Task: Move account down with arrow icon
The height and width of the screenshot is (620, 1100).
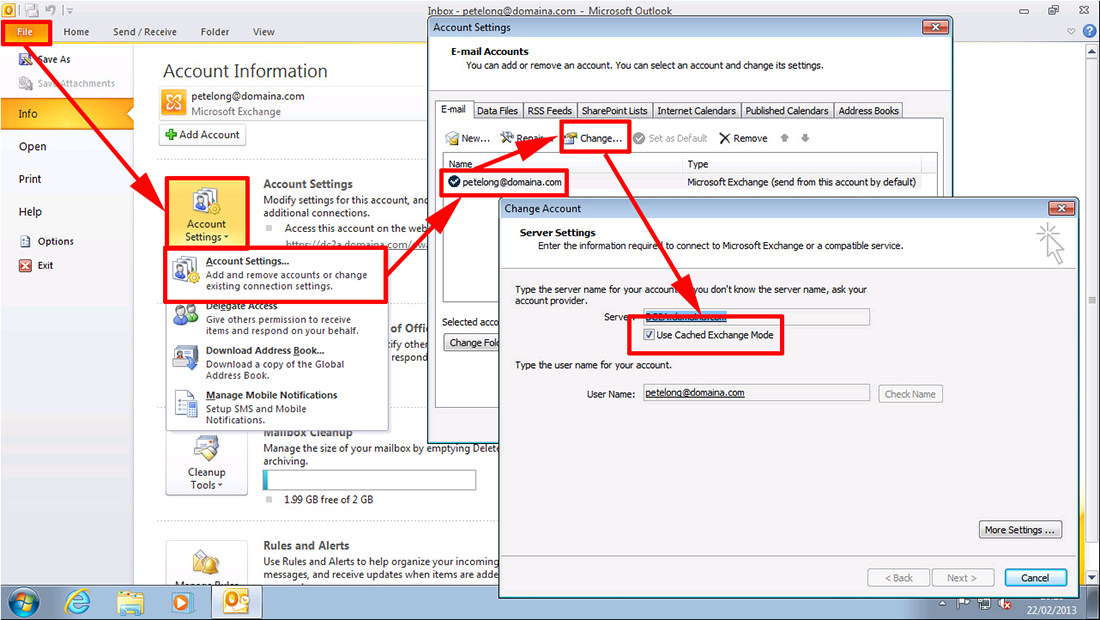Action: pyautogui.click(x=805, y=138)
